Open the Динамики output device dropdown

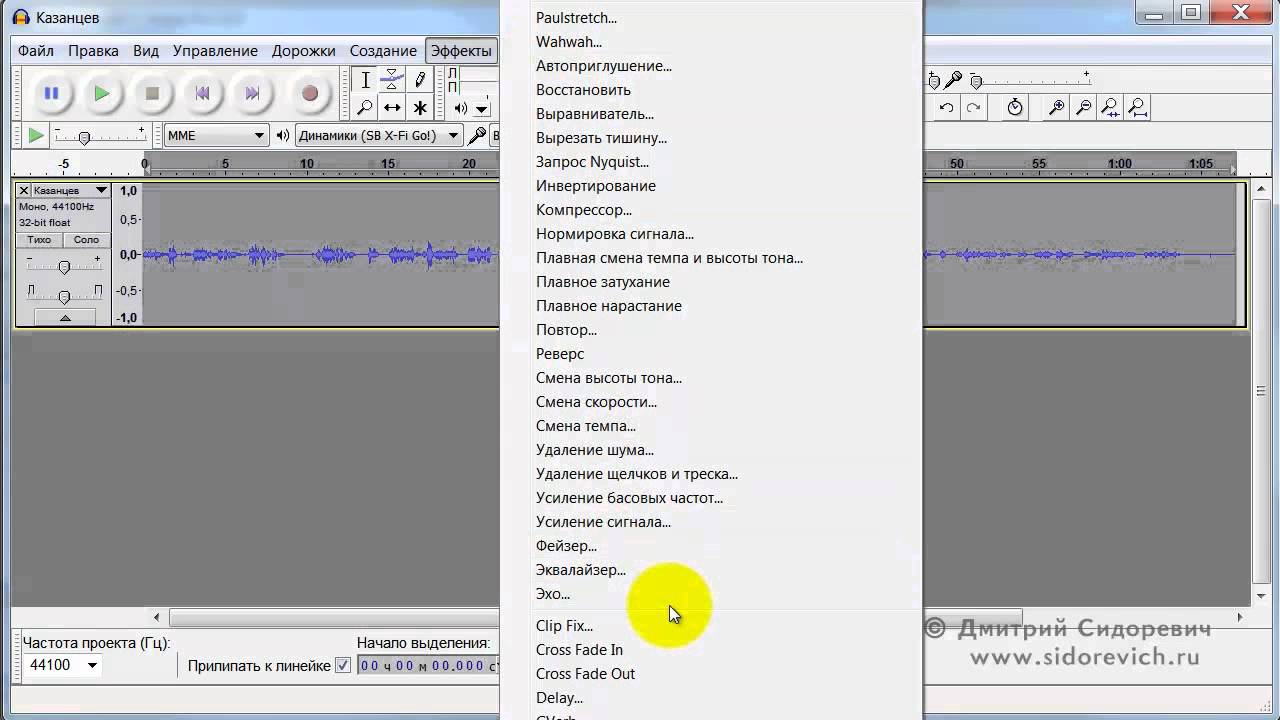point(378,135)
